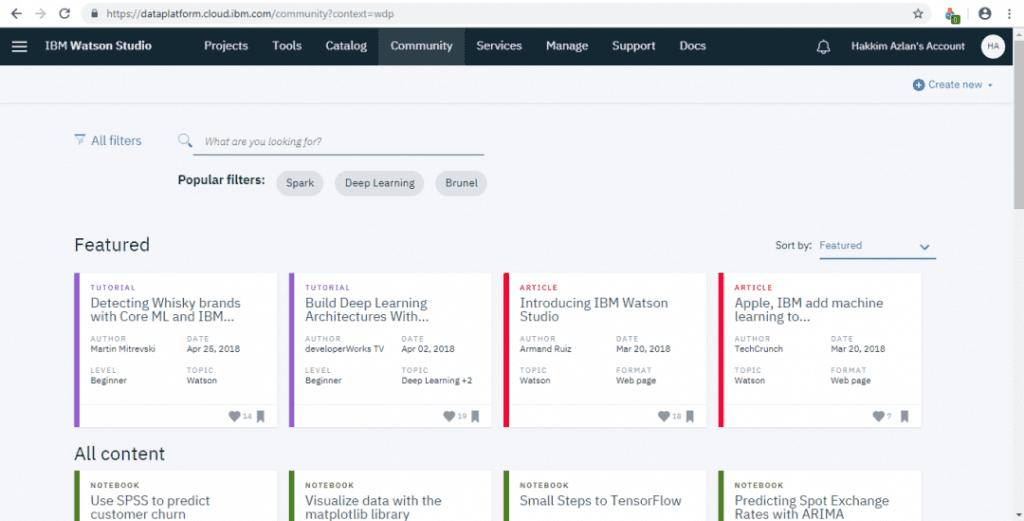
Task: Like the Introducing IBM Watson Studio article
Action: 664,416
